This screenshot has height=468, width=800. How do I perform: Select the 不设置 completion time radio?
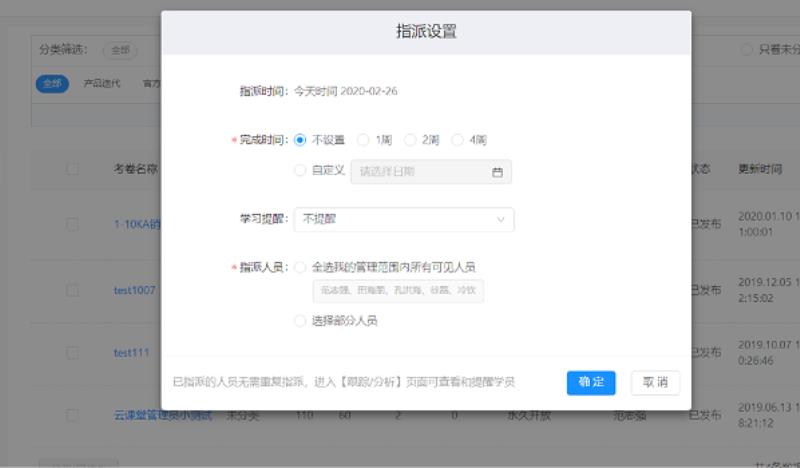pos(300,140)
